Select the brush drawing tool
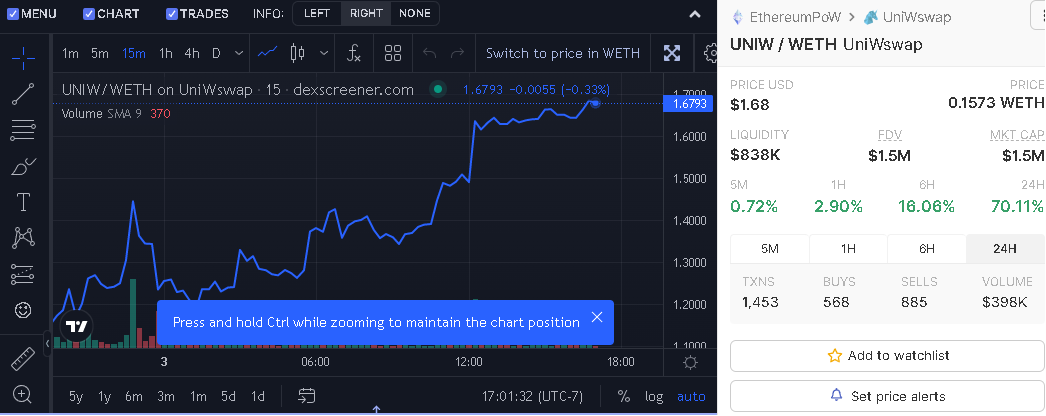Screen dimensions: 1046x416 click(x=23, y=167)
